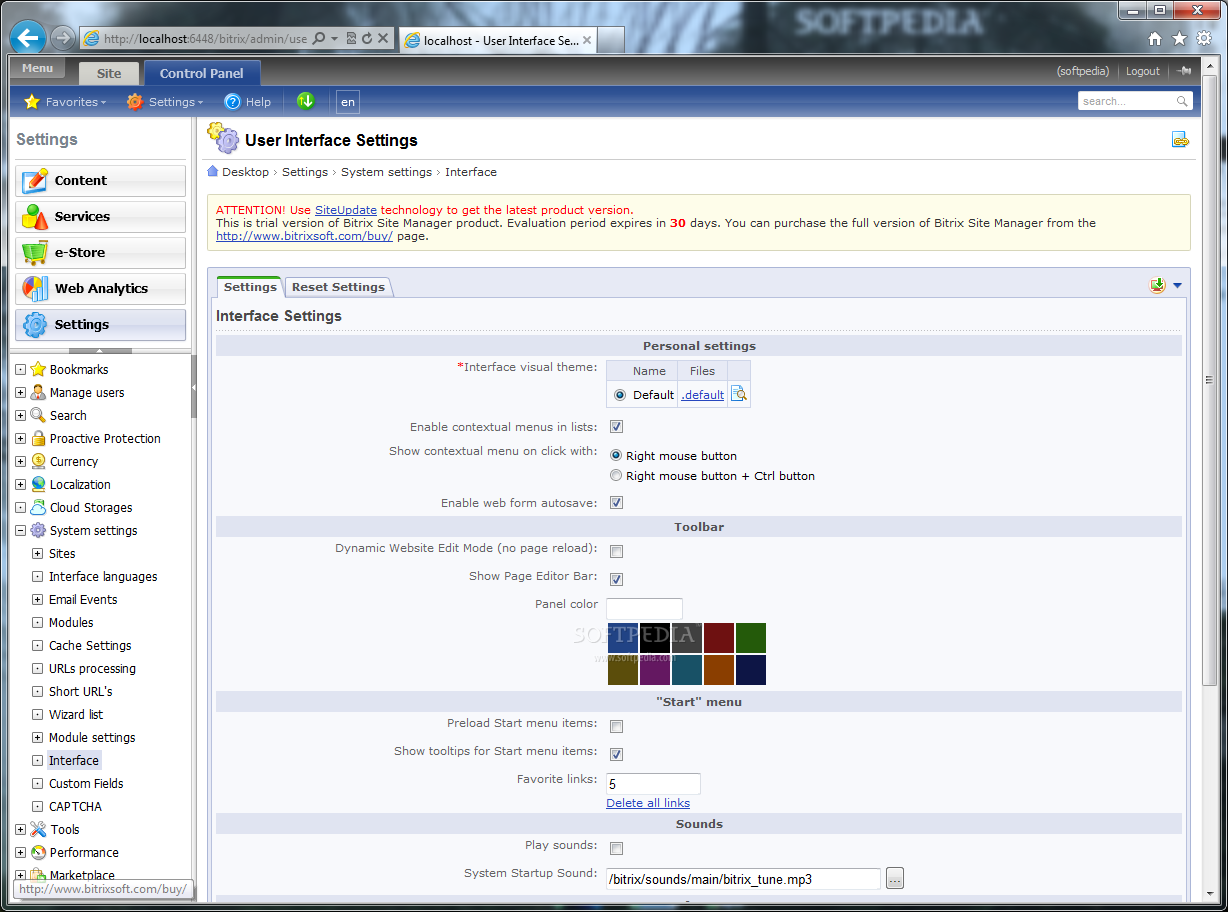Open the Services section icon
This screenshot has height=912, width=1228.
coord(35,217)
